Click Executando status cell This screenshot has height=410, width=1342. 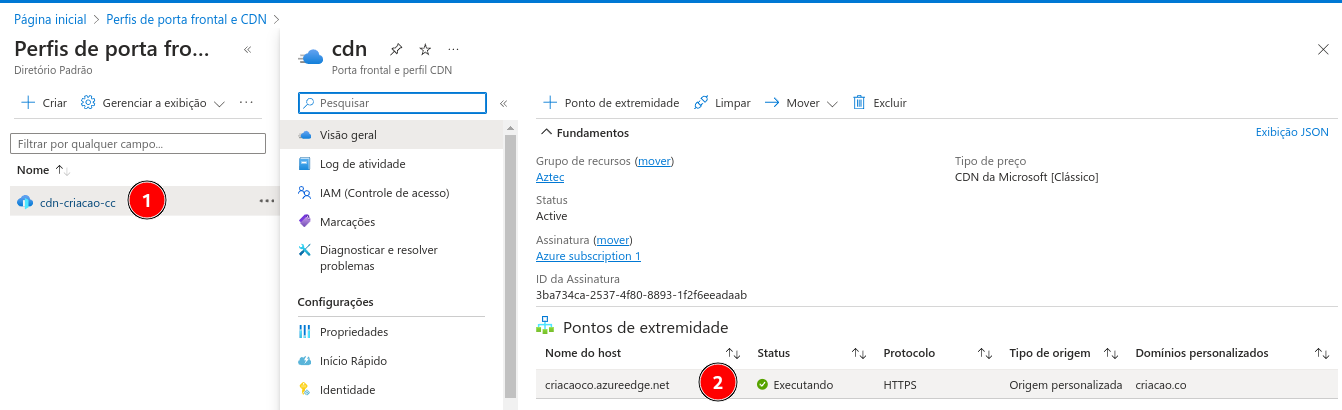[x=795, y=385]
